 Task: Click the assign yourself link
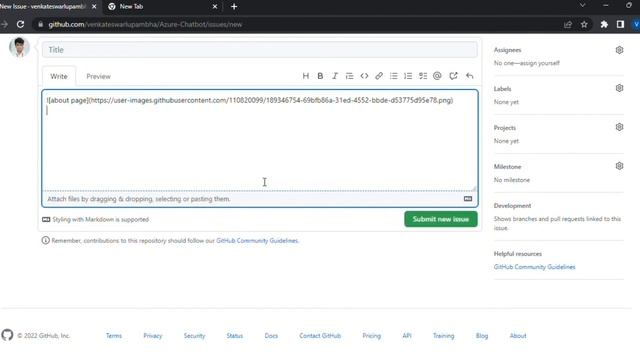point(539,63)
